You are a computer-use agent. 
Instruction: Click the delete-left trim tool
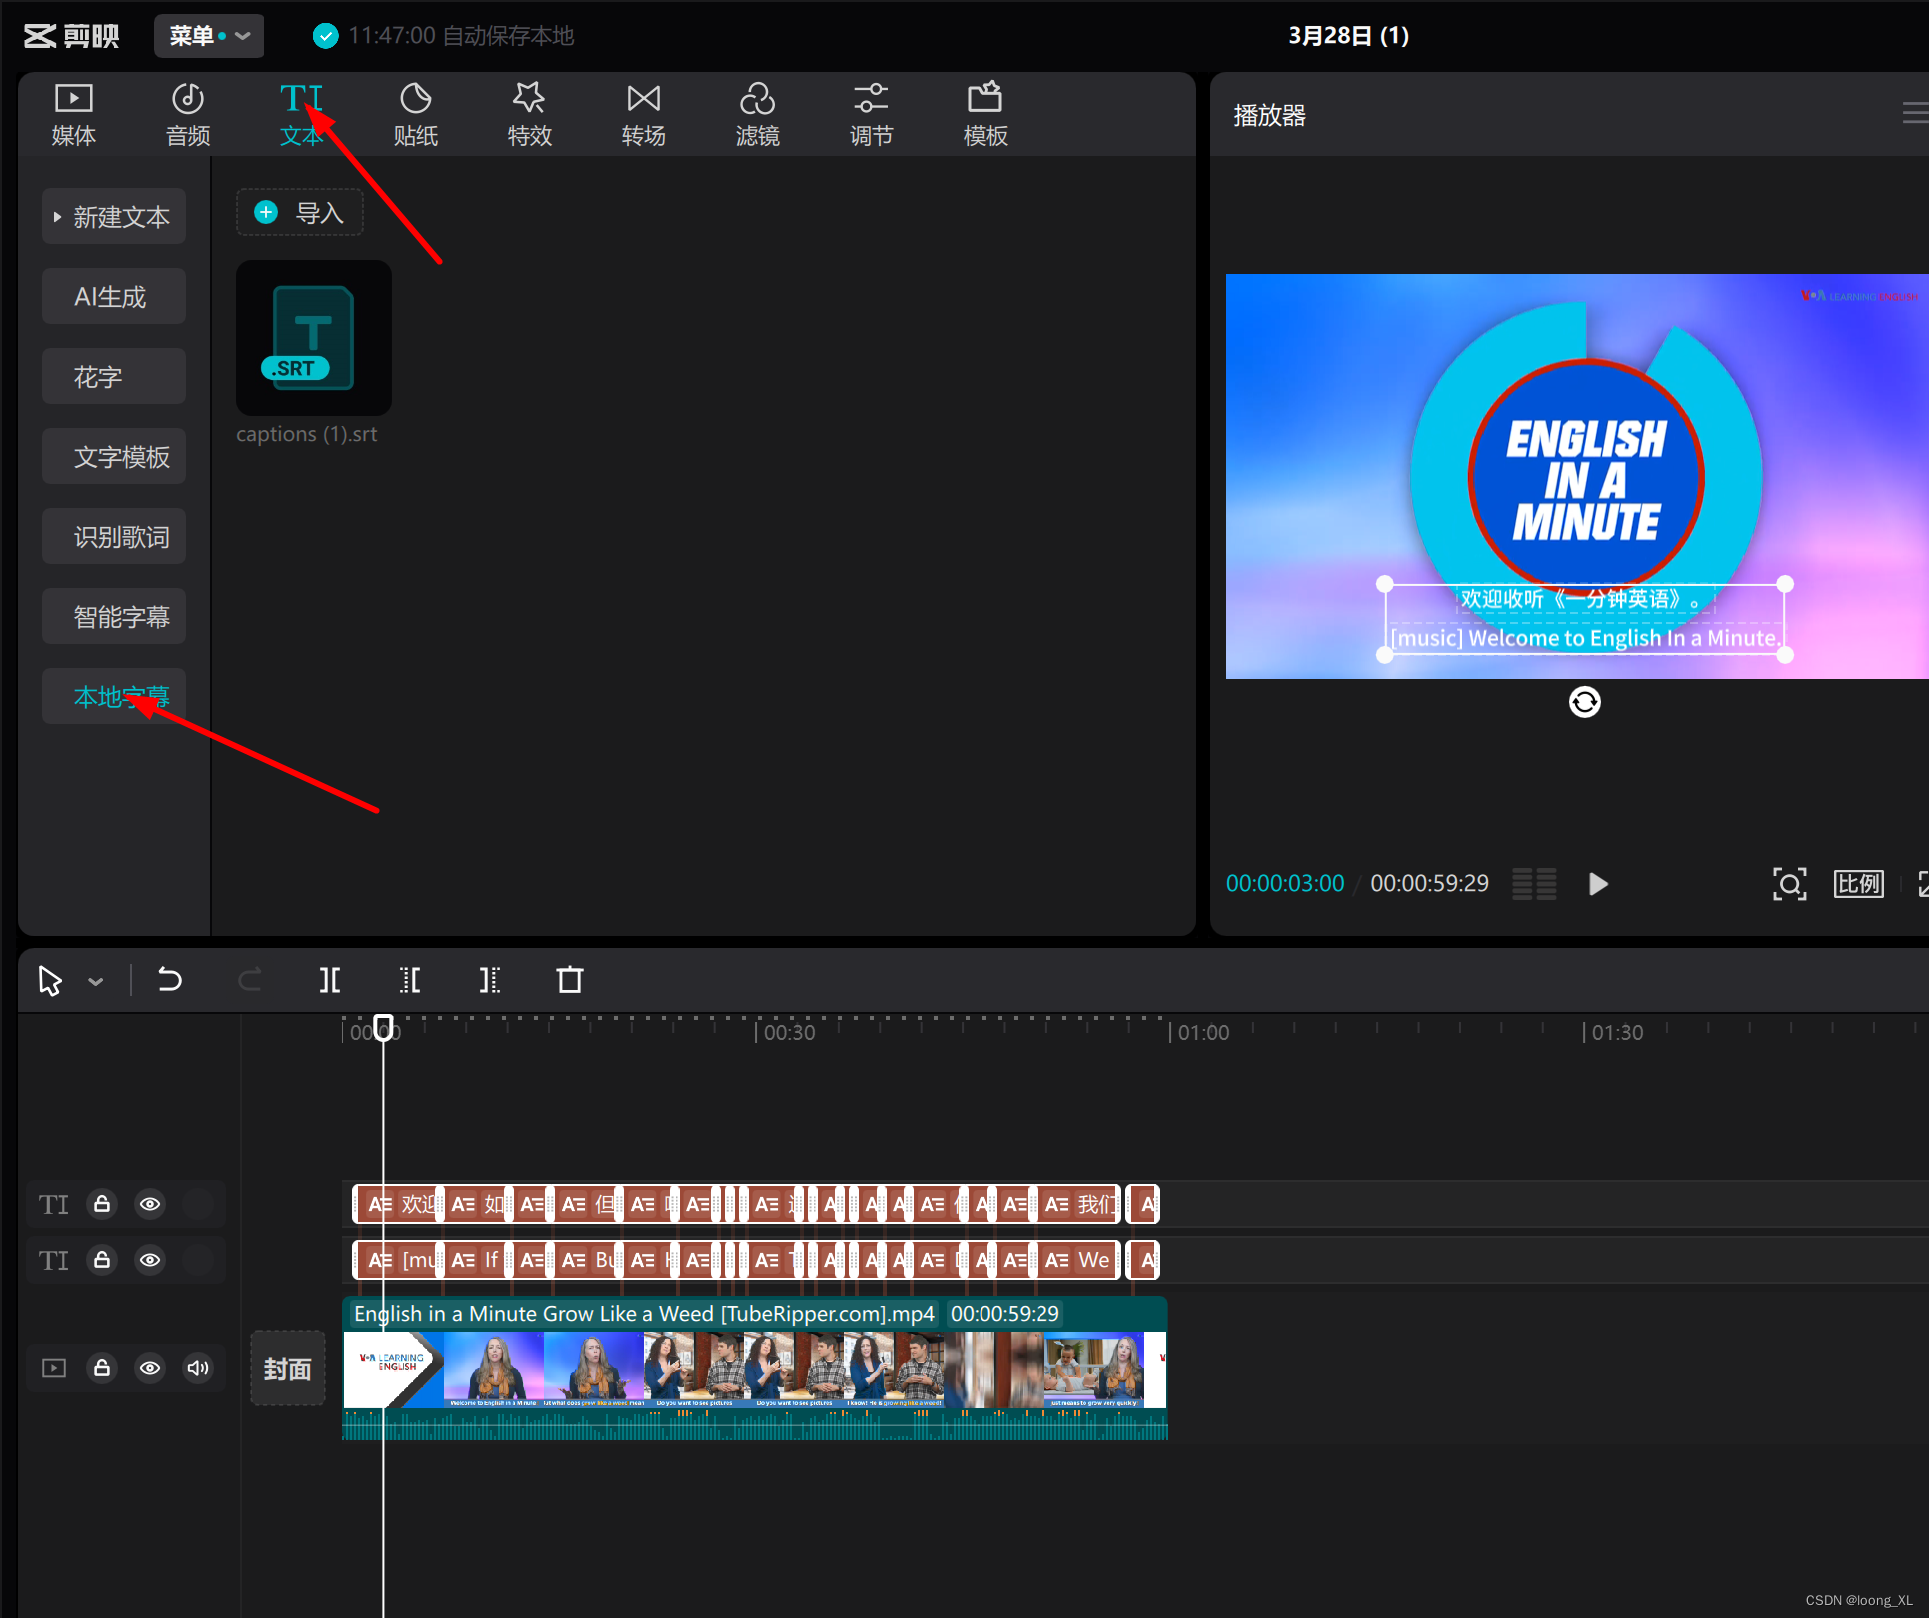point(410,980)
